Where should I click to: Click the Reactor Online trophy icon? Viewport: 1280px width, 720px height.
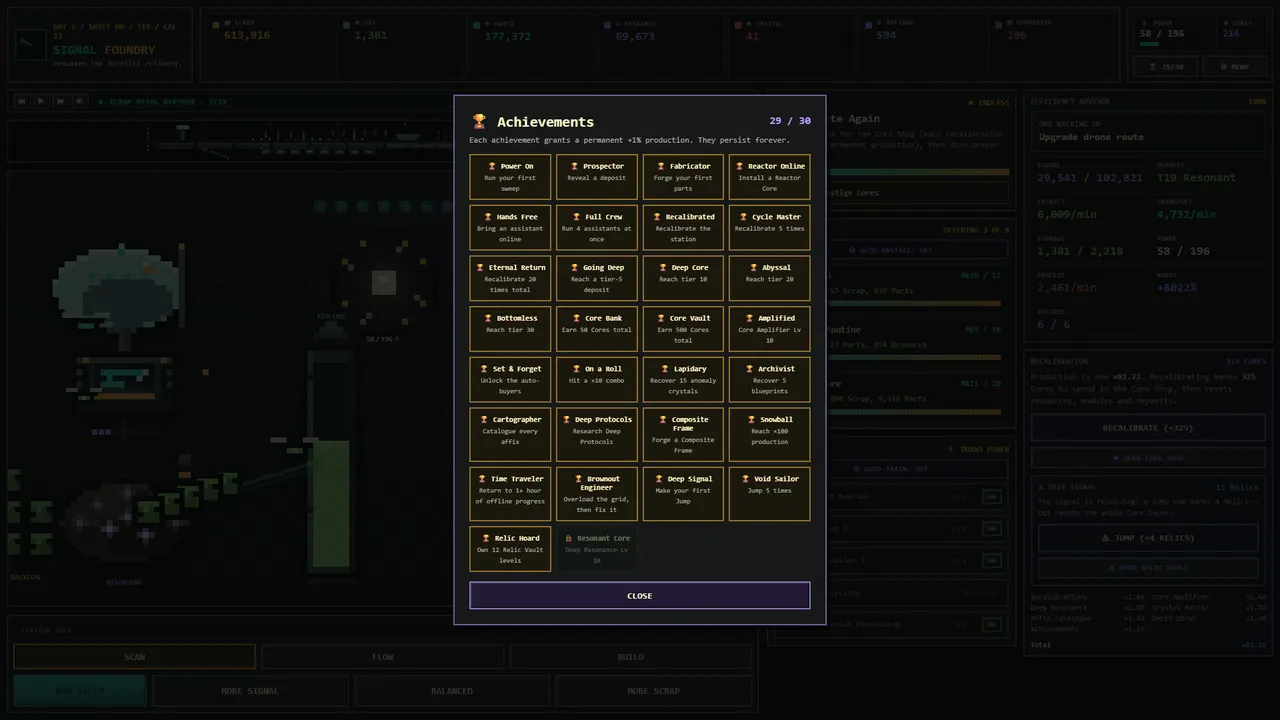tap(740, 166)
